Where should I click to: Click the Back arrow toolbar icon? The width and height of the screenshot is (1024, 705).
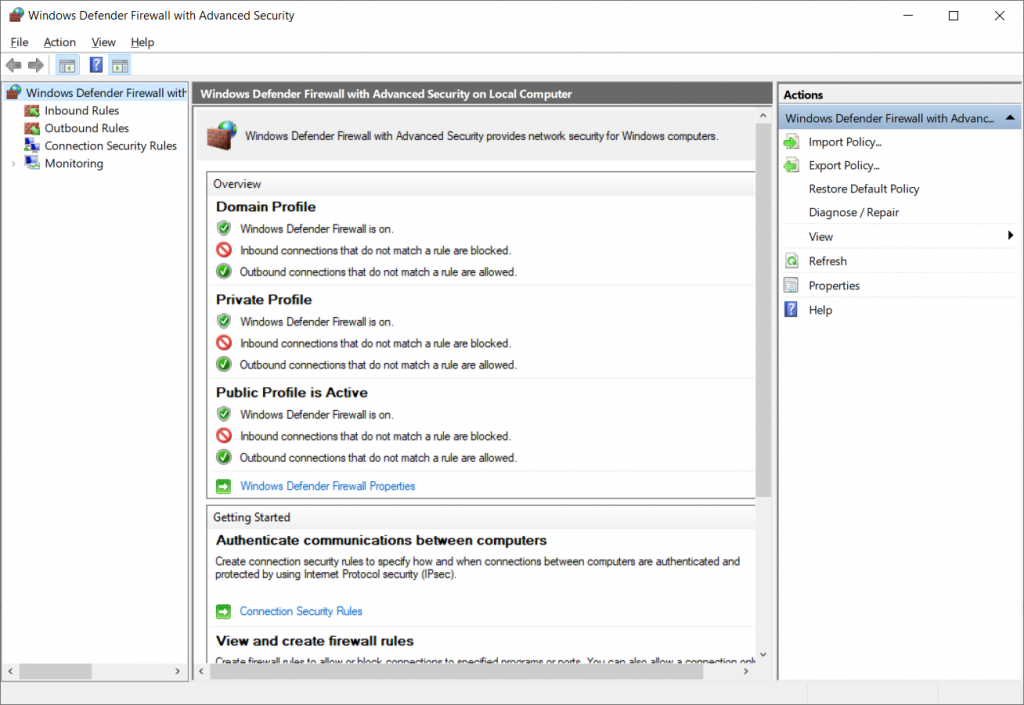[x=13, y=65]
